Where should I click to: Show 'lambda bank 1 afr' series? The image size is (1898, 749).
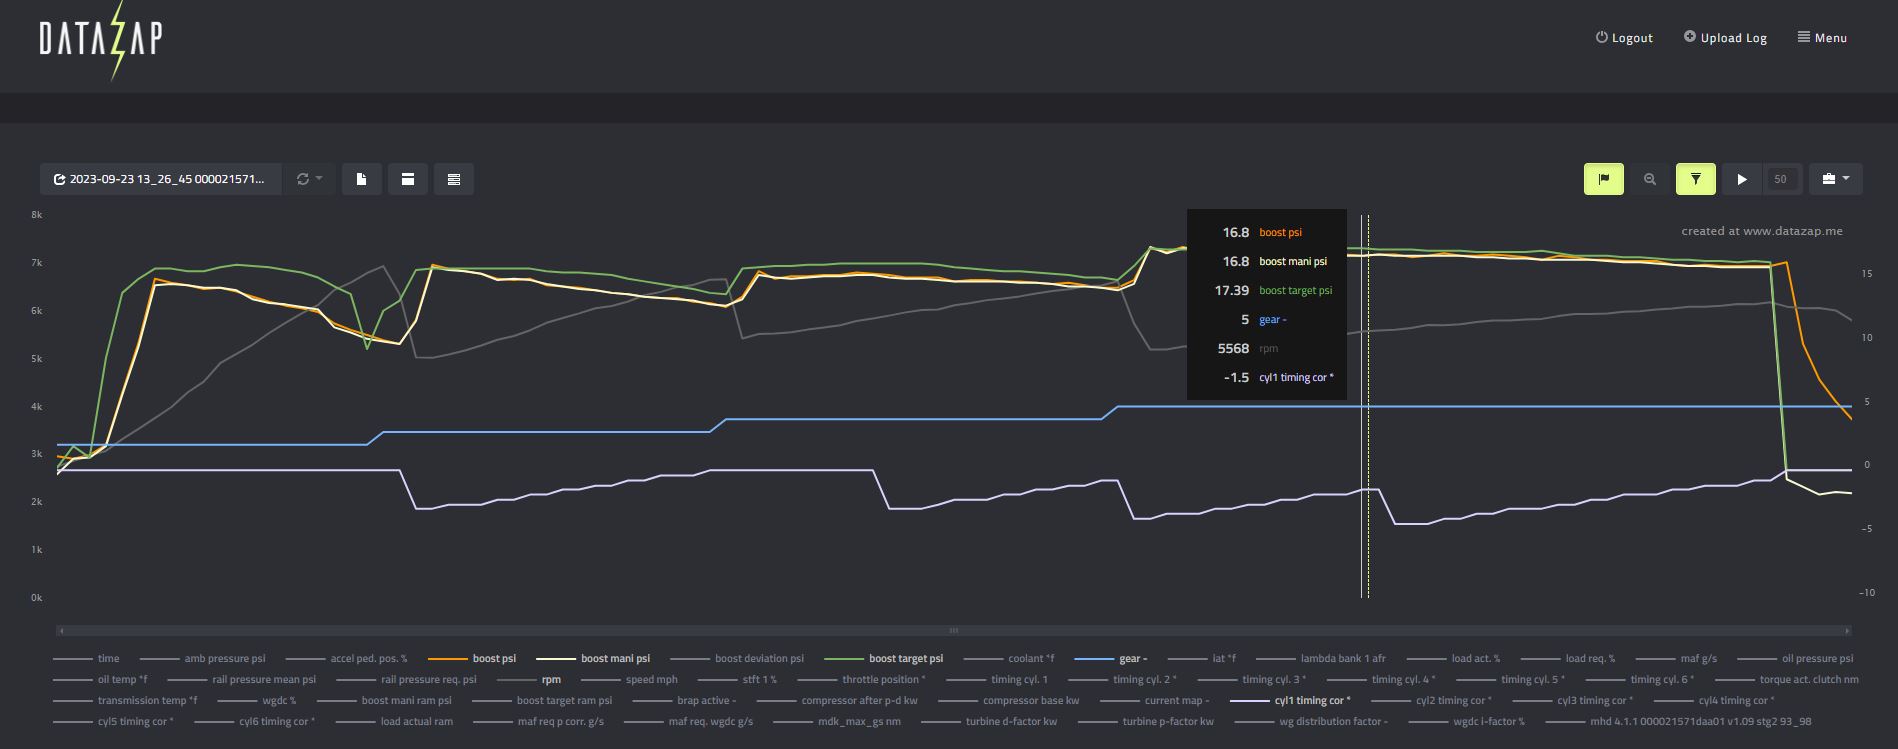tap(1321, 659)
